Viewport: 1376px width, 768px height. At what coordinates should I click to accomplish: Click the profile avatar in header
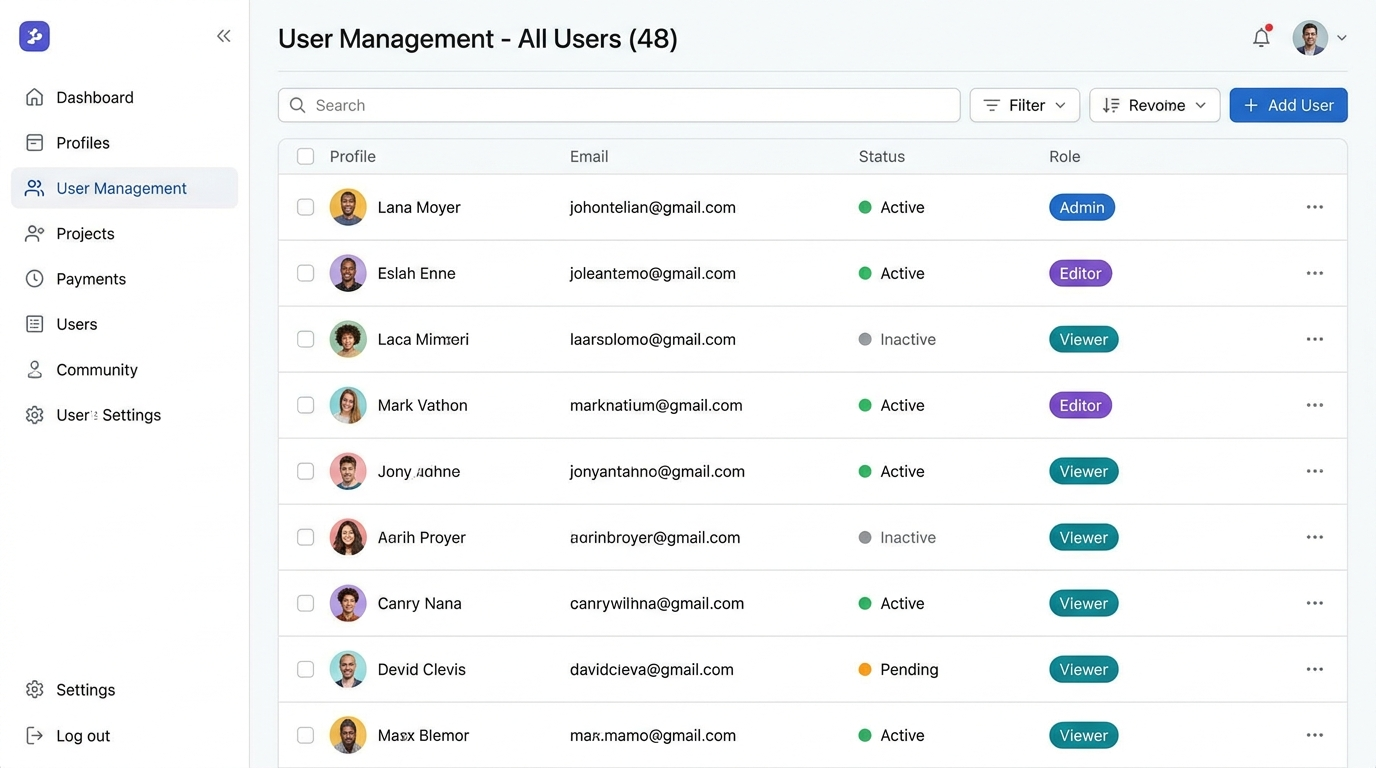(1310, 38)
